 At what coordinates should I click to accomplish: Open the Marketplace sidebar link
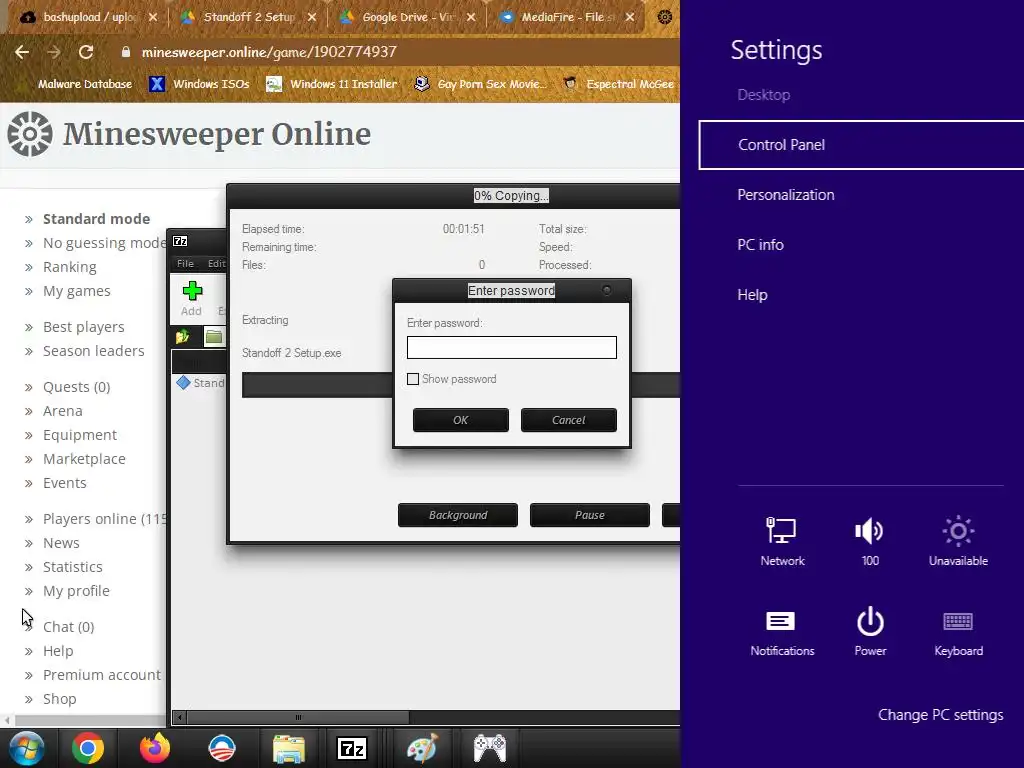coord(84,459)
